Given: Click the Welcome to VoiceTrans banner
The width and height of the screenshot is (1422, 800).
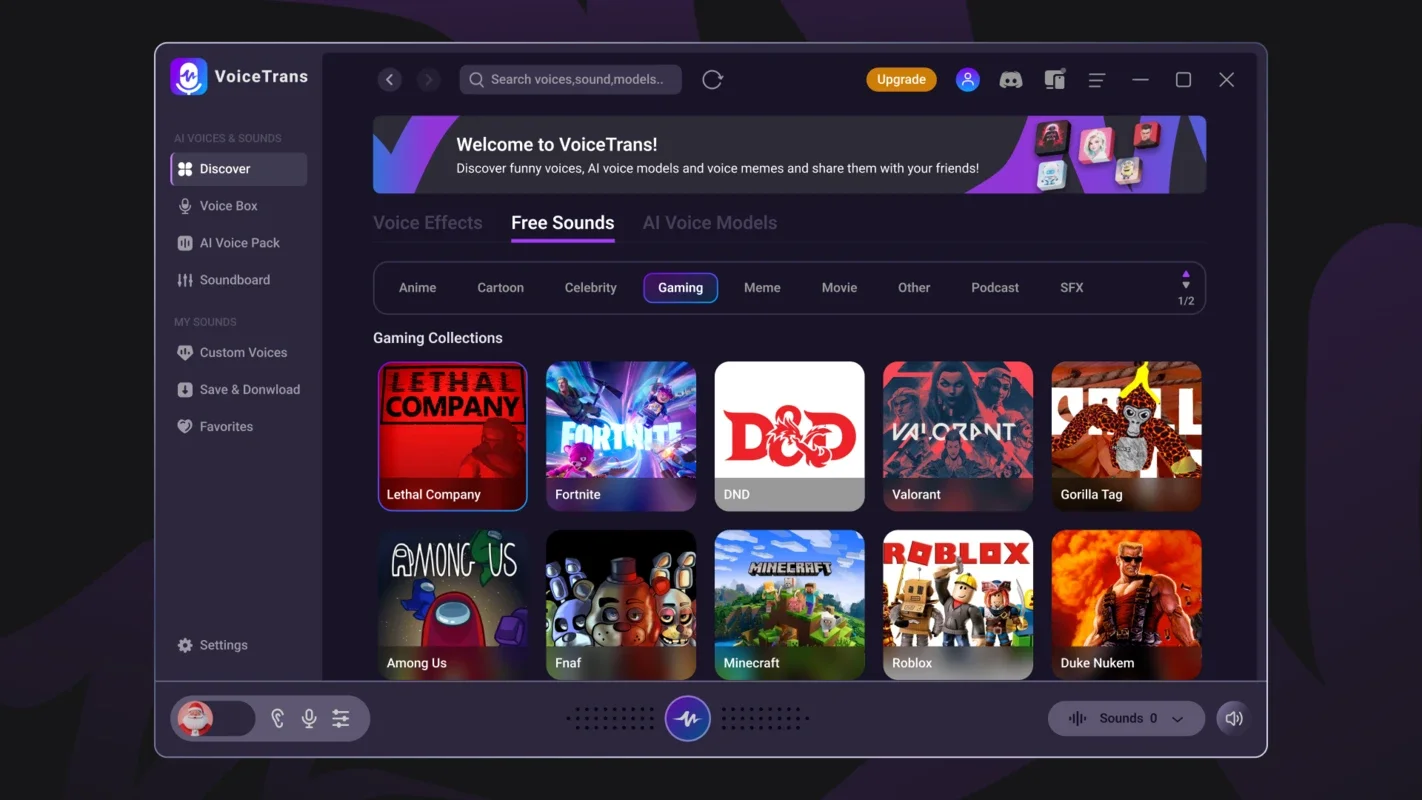Looking at the screenshot, I should pos(790,155).
